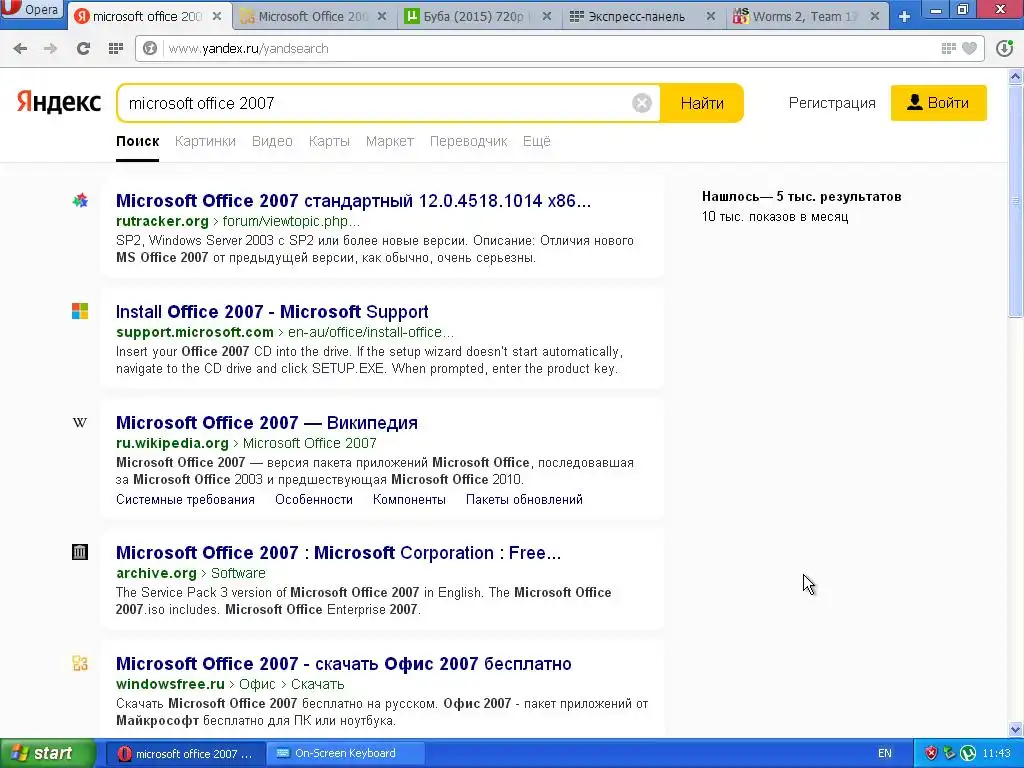Screen dimensions: 1024x768
Task: Click the rutracker.org green URL
Action: tap(162, 221)
